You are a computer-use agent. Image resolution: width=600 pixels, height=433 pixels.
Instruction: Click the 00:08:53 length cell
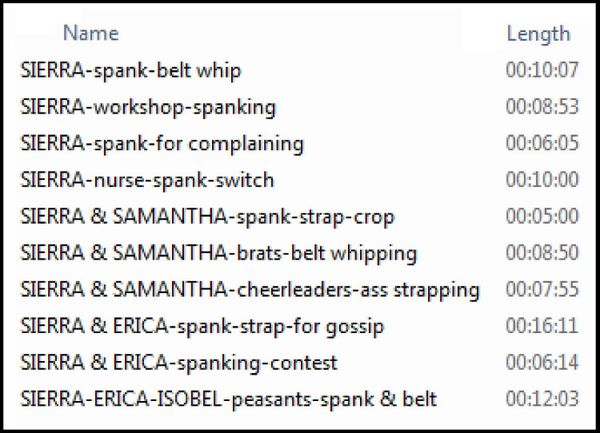[542, 107]
